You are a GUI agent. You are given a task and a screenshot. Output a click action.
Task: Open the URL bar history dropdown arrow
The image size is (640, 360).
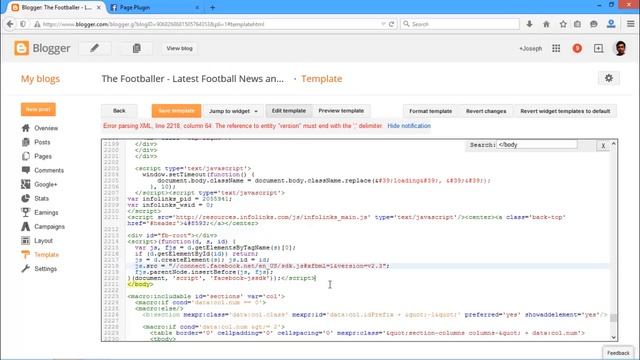383,24
